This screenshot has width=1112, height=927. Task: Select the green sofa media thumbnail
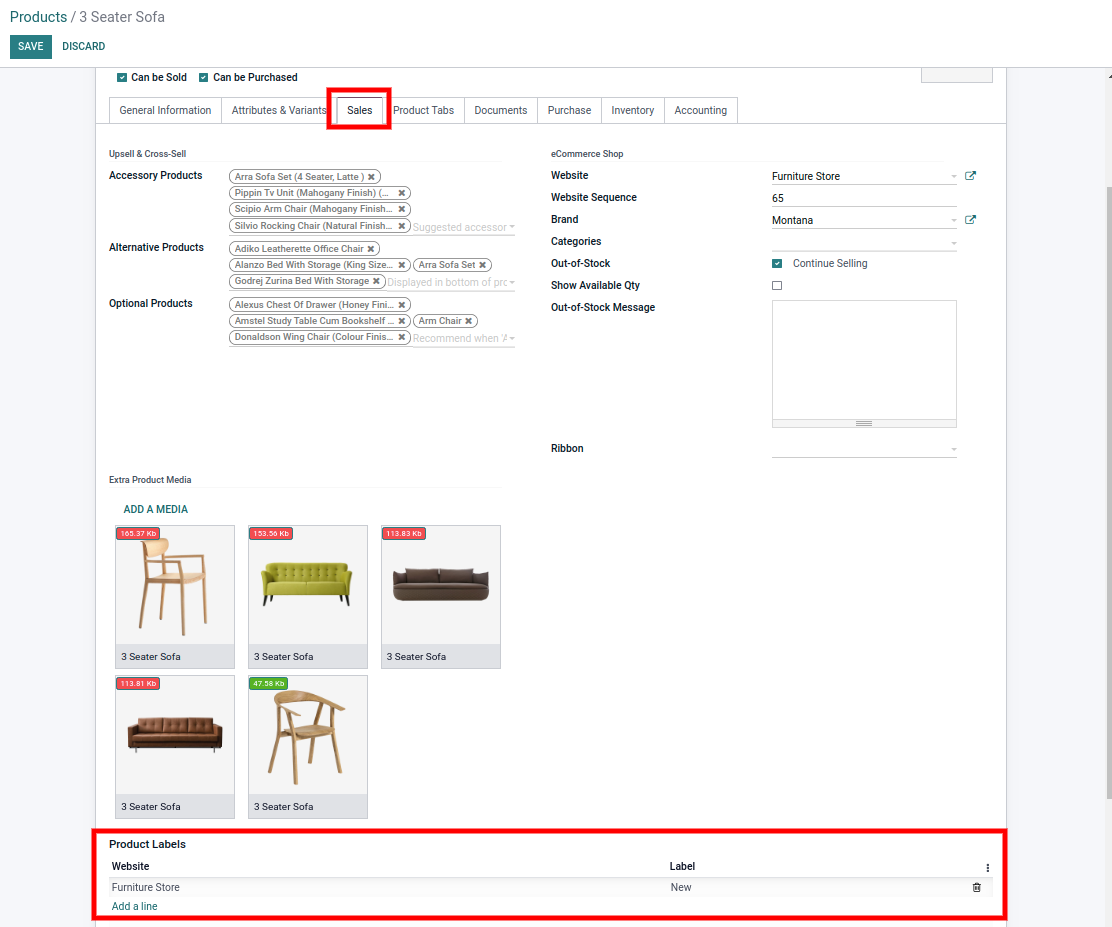pyautogui.click(x=307, y=585)
